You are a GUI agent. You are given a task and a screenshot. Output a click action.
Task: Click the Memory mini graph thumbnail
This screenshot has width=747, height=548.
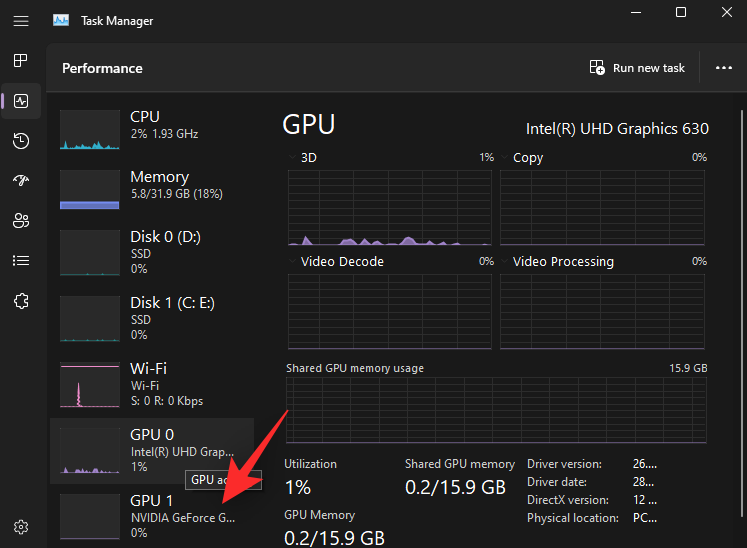(90, 190)
